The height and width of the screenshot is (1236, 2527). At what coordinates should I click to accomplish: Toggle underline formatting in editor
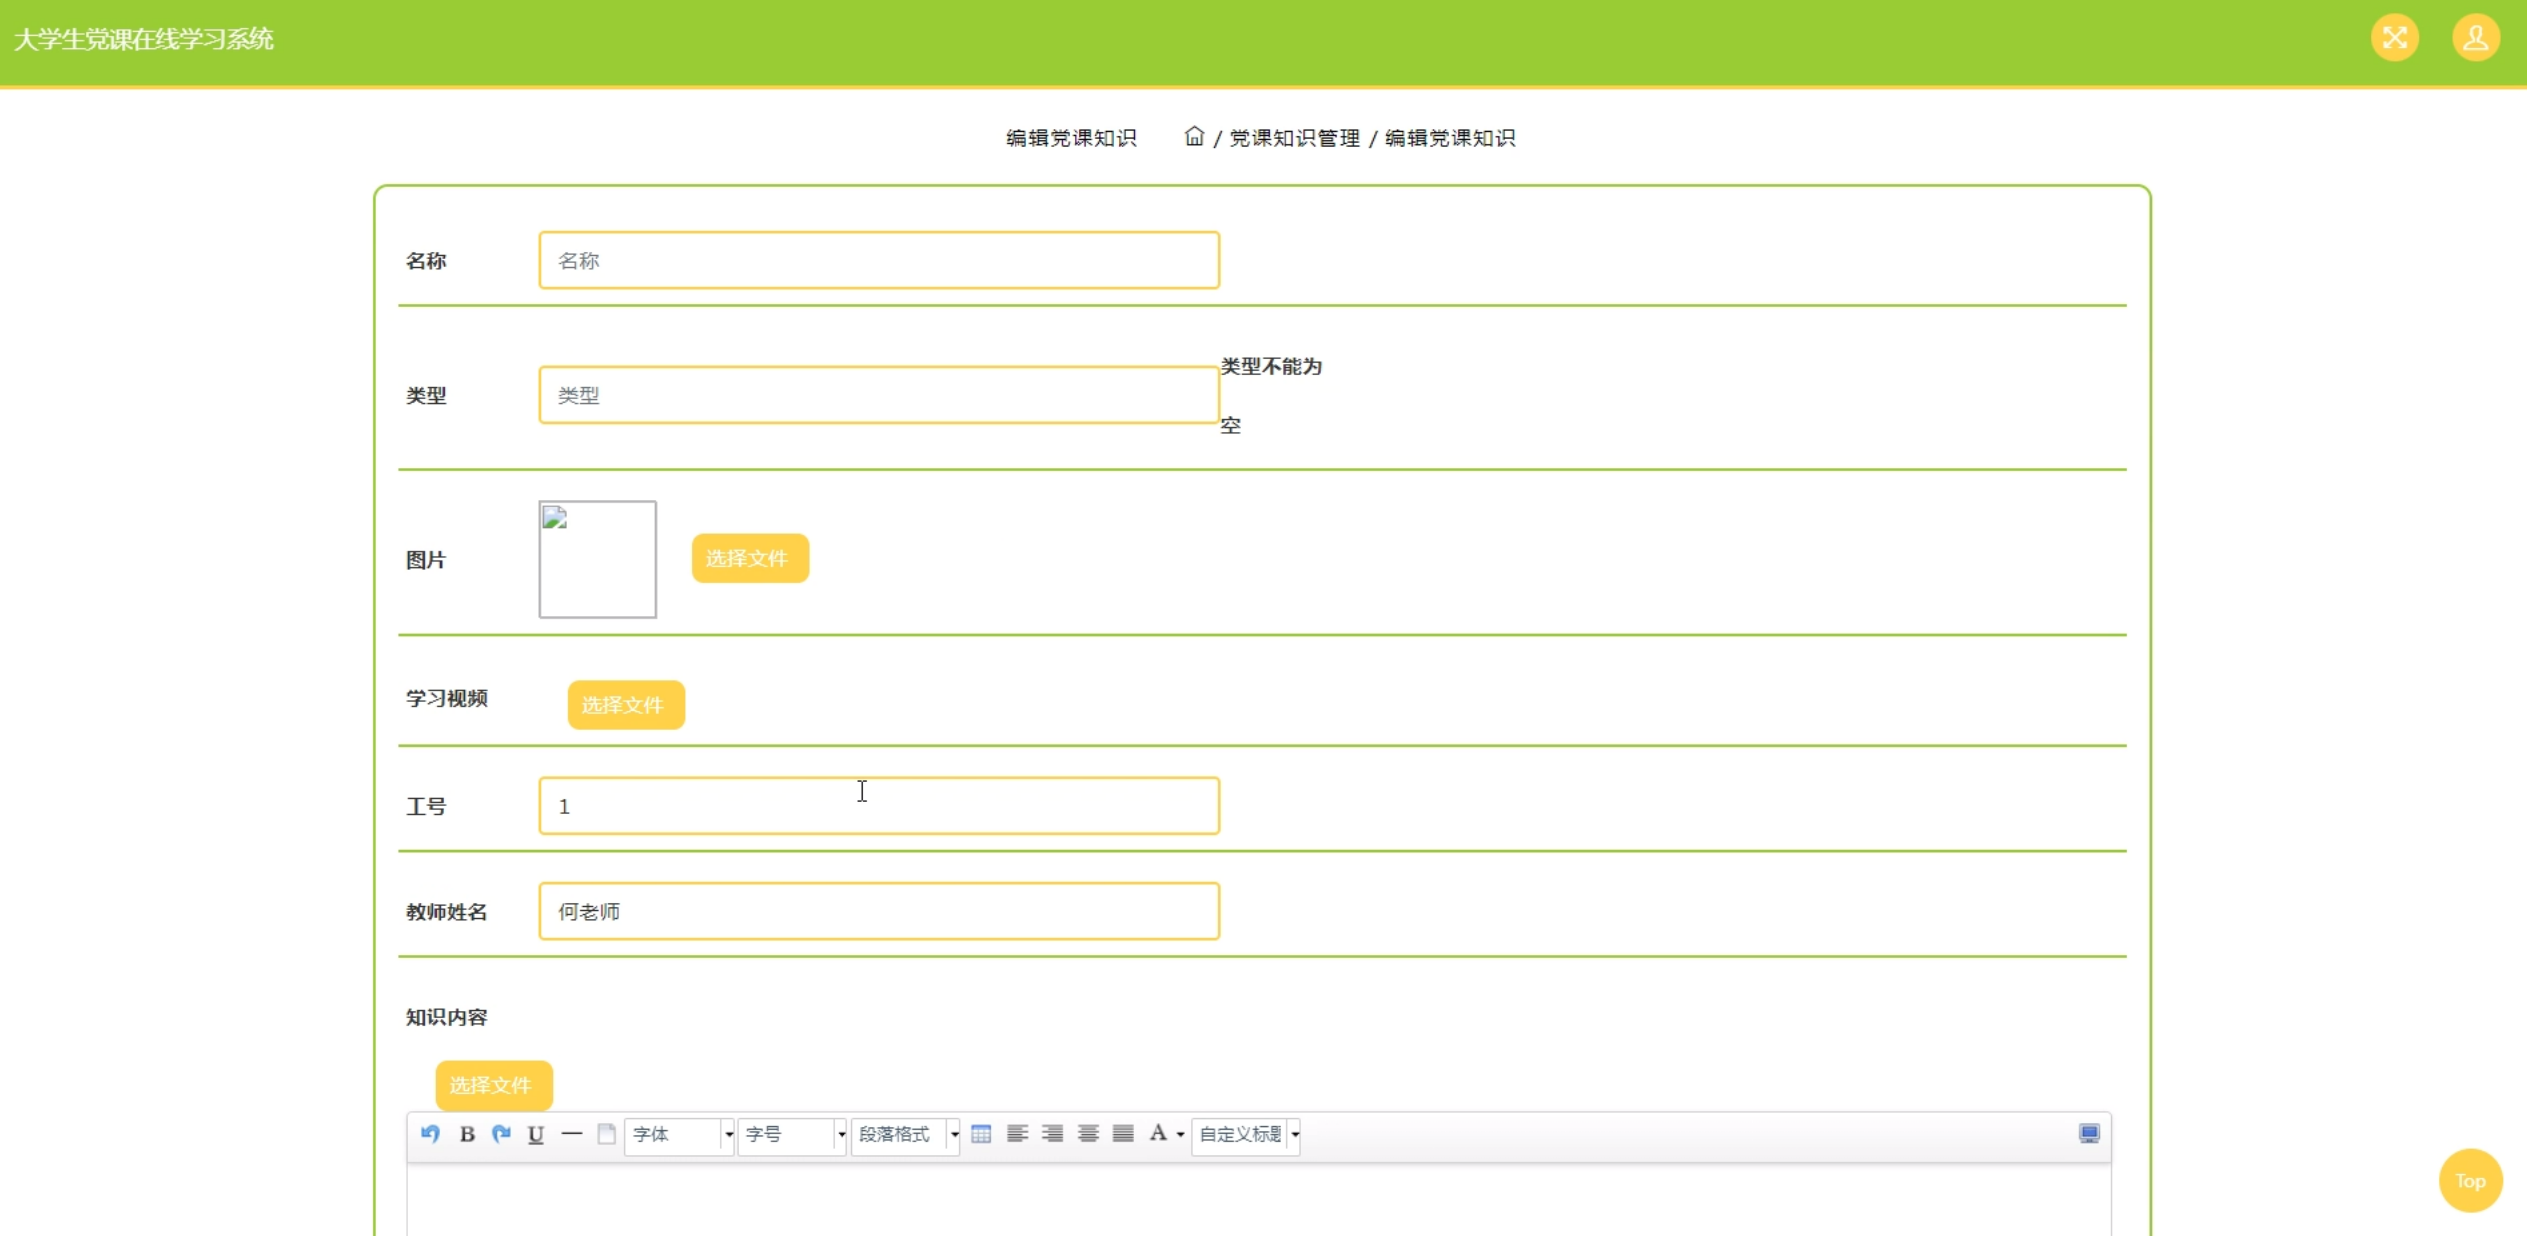536,1133
